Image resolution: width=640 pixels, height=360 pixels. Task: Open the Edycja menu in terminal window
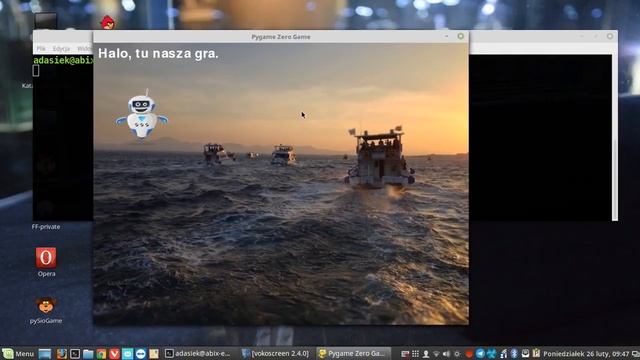(x=61, y=49)
